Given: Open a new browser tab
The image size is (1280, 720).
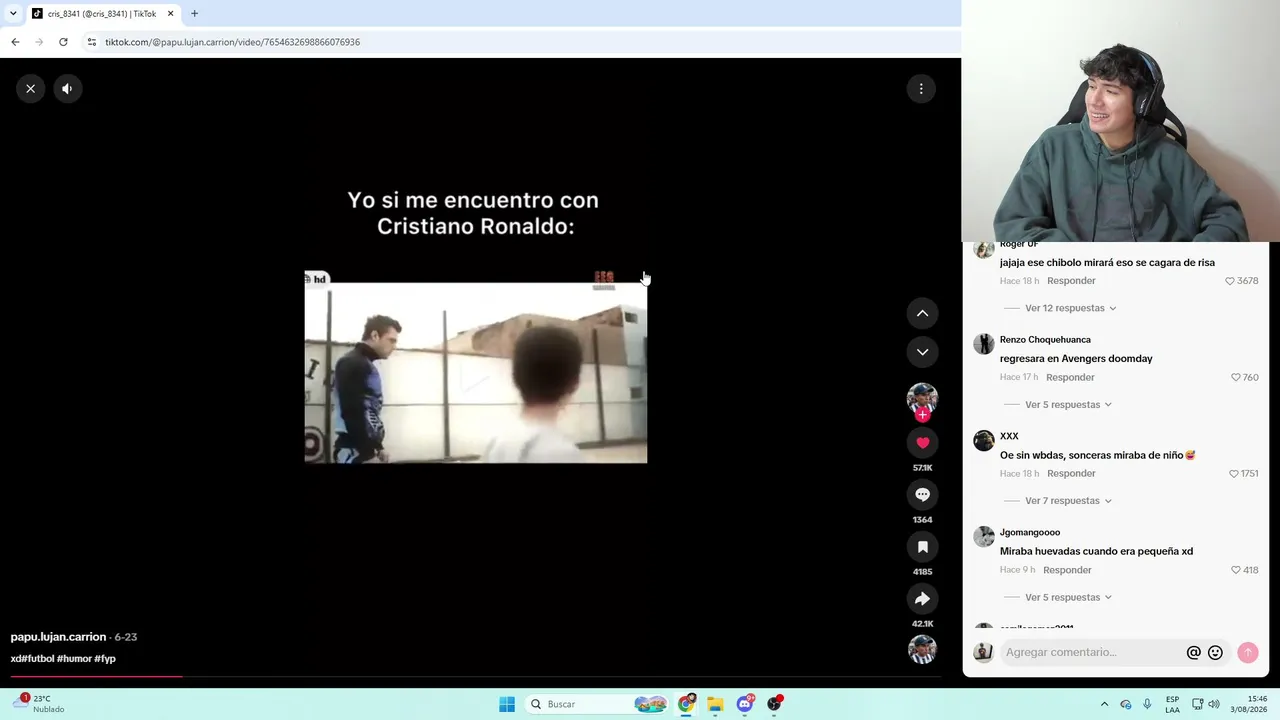Looking at the screenshot, I should point(194,14).
